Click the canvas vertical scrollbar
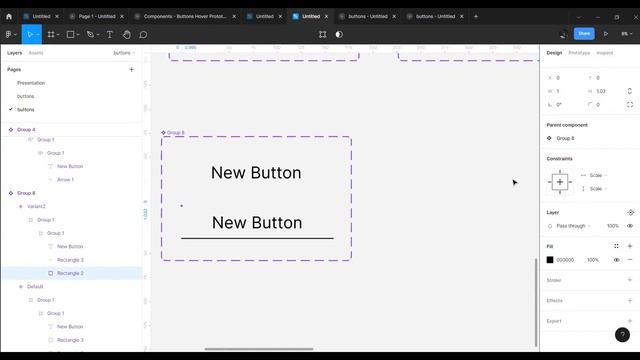640x360 pixels. click(536, 302)
